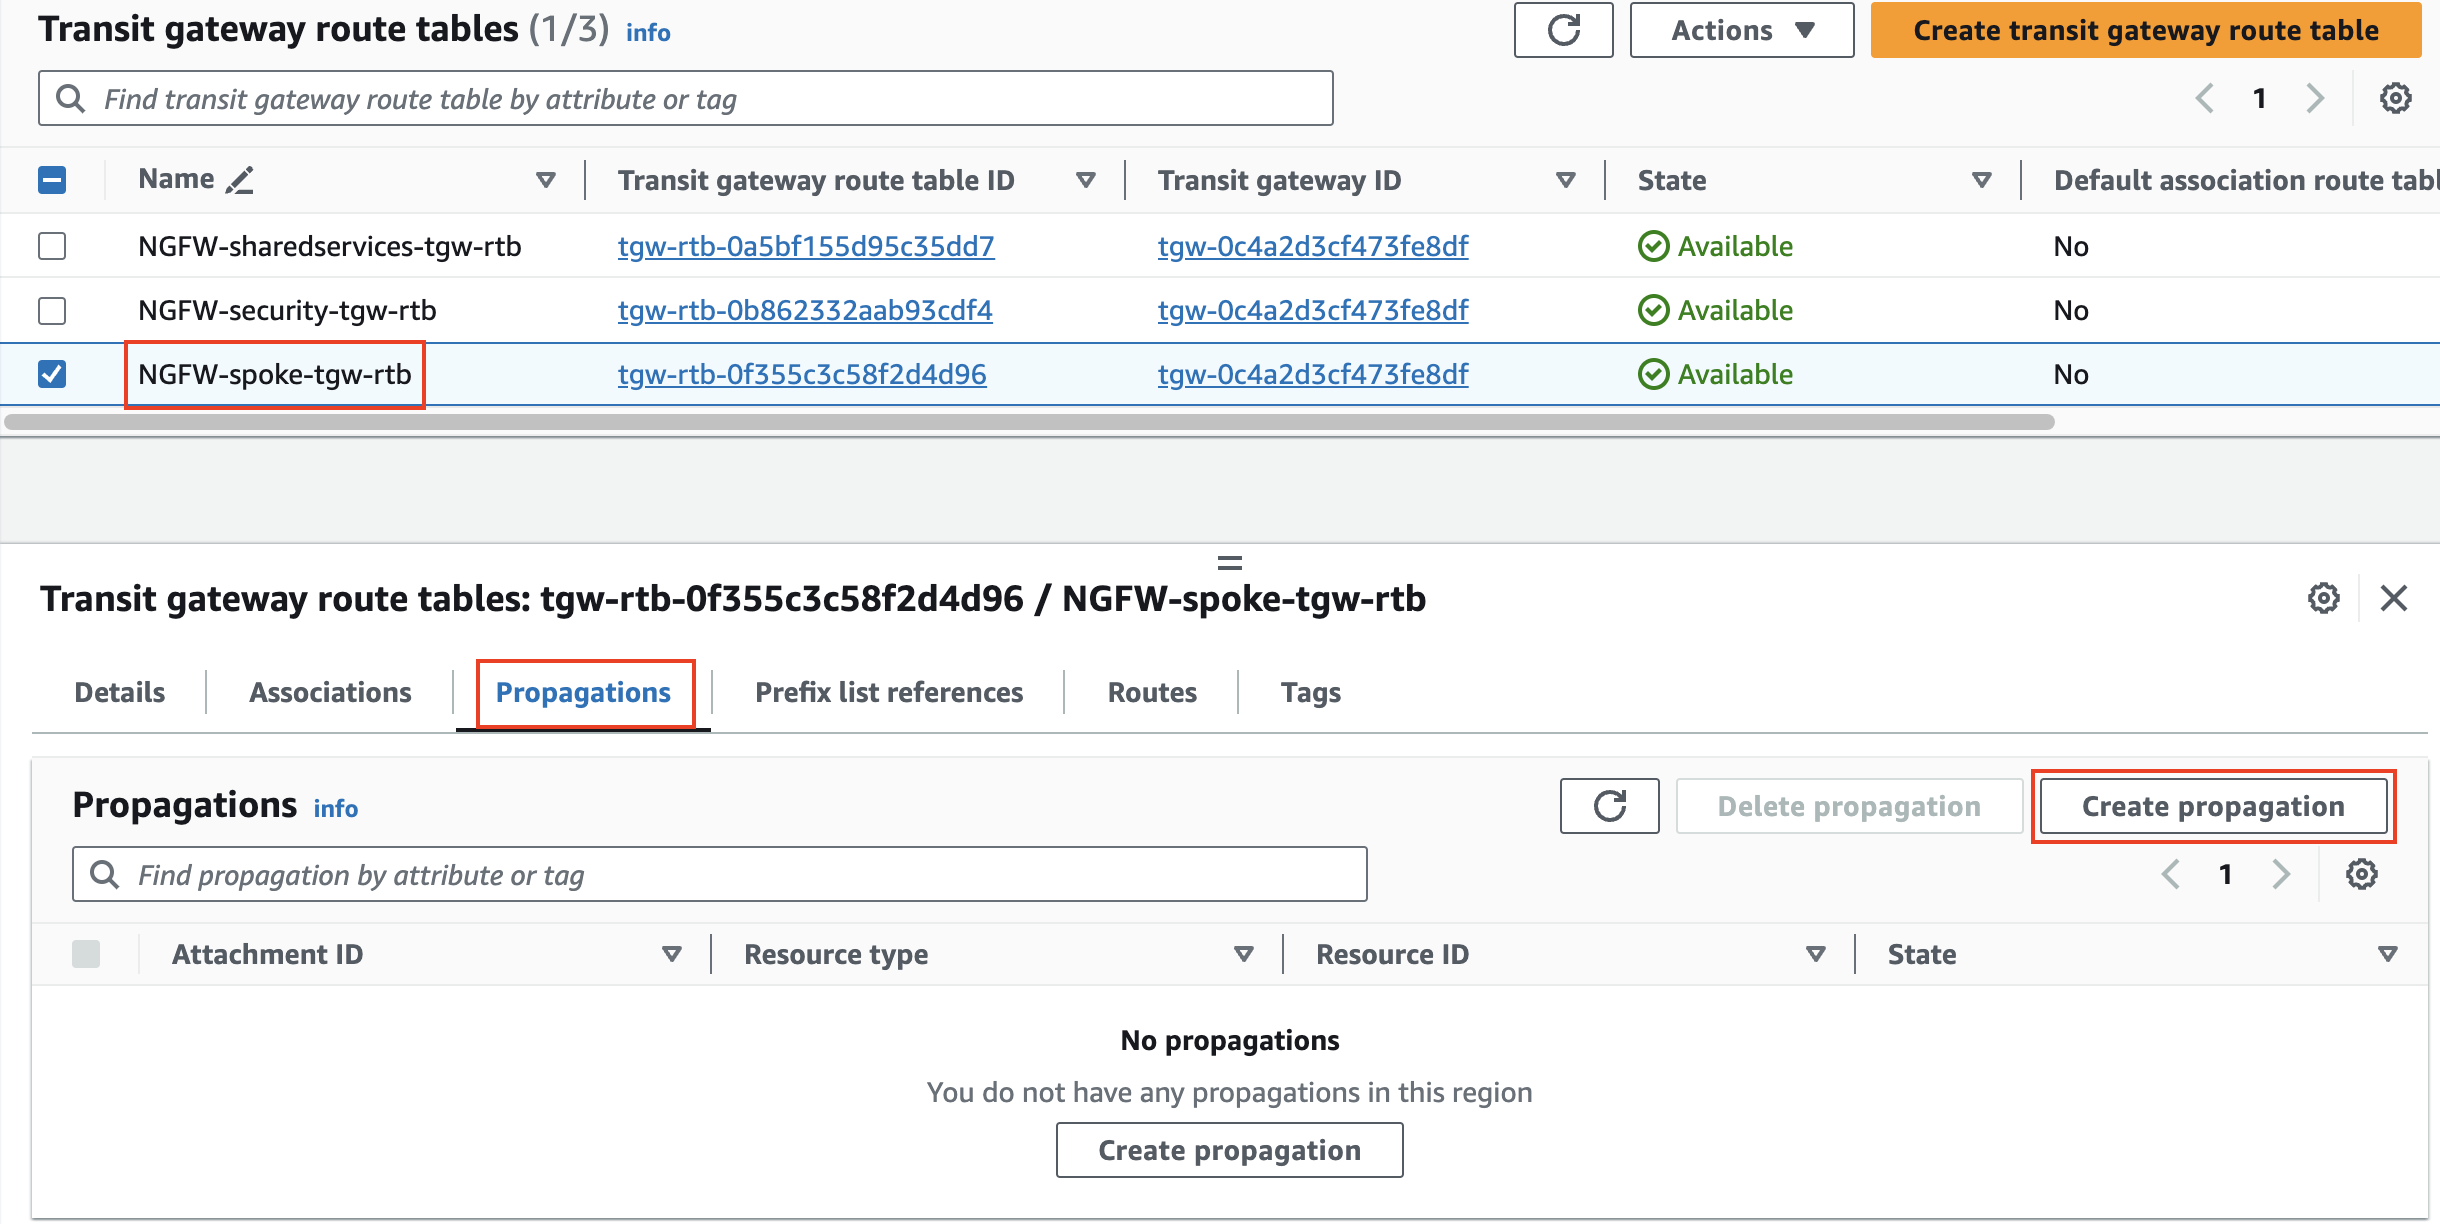2440x1224 pixels.
Task: Open Propagations table settings gear
Action: (x=2362, y=874)
